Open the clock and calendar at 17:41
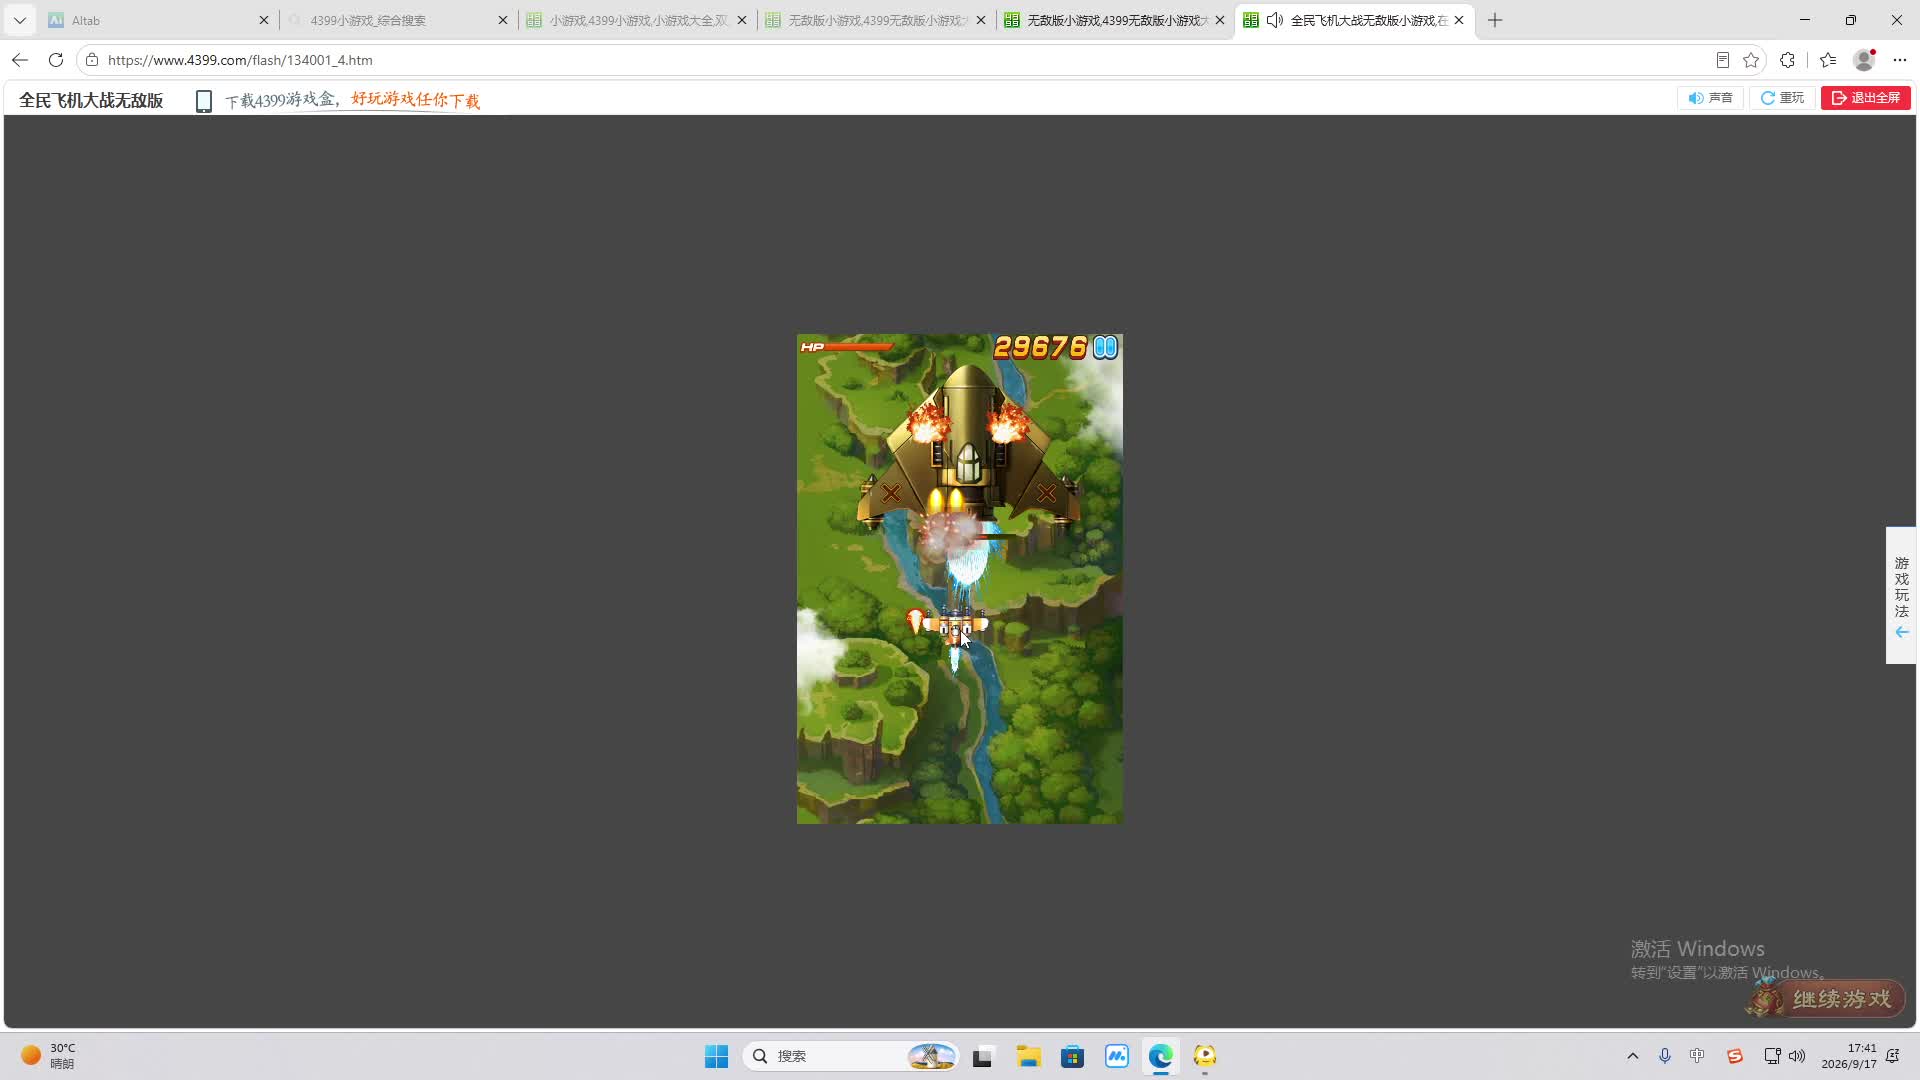This screenshot has width=1920, height=1080. point(1849,1056)
